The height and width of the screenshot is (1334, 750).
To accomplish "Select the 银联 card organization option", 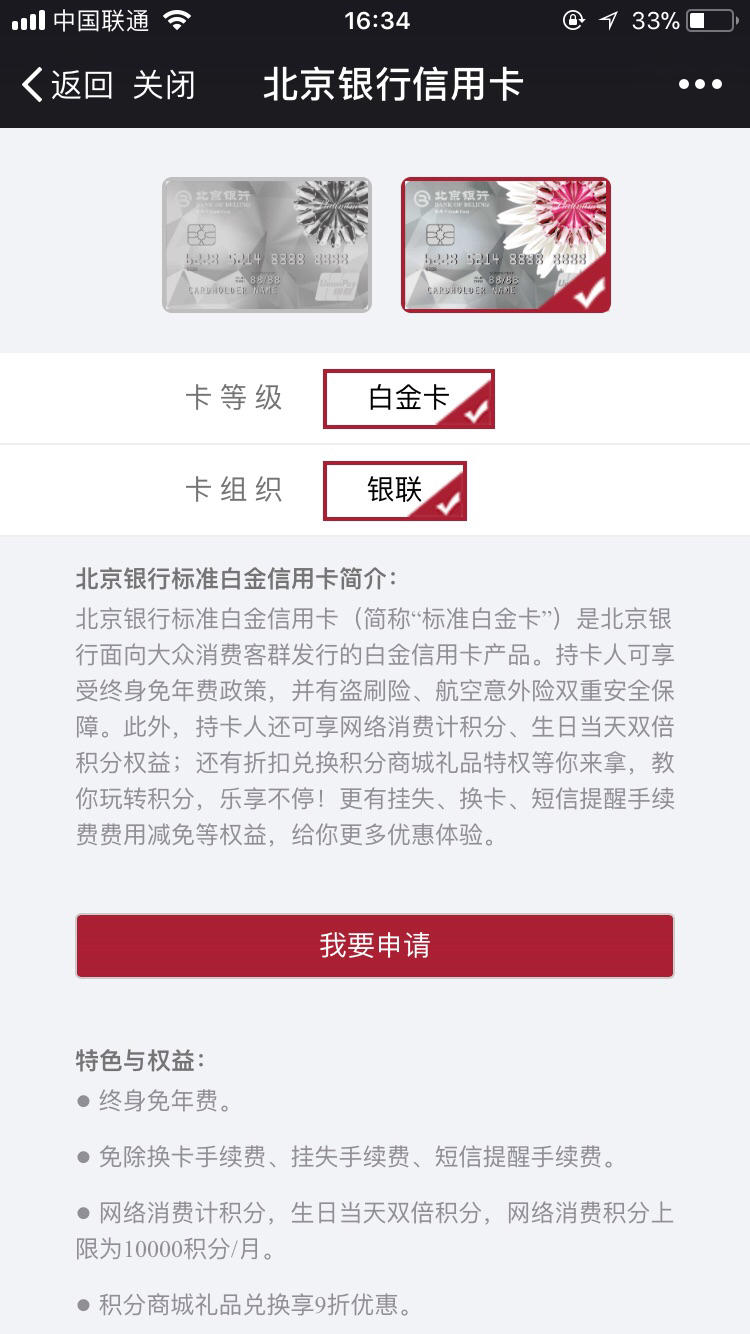I will (394, 490).
